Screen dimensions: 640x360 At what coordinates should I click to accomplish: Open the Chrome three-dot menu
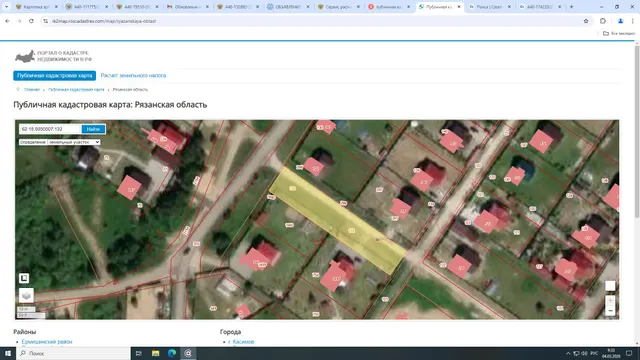(633, 21)
